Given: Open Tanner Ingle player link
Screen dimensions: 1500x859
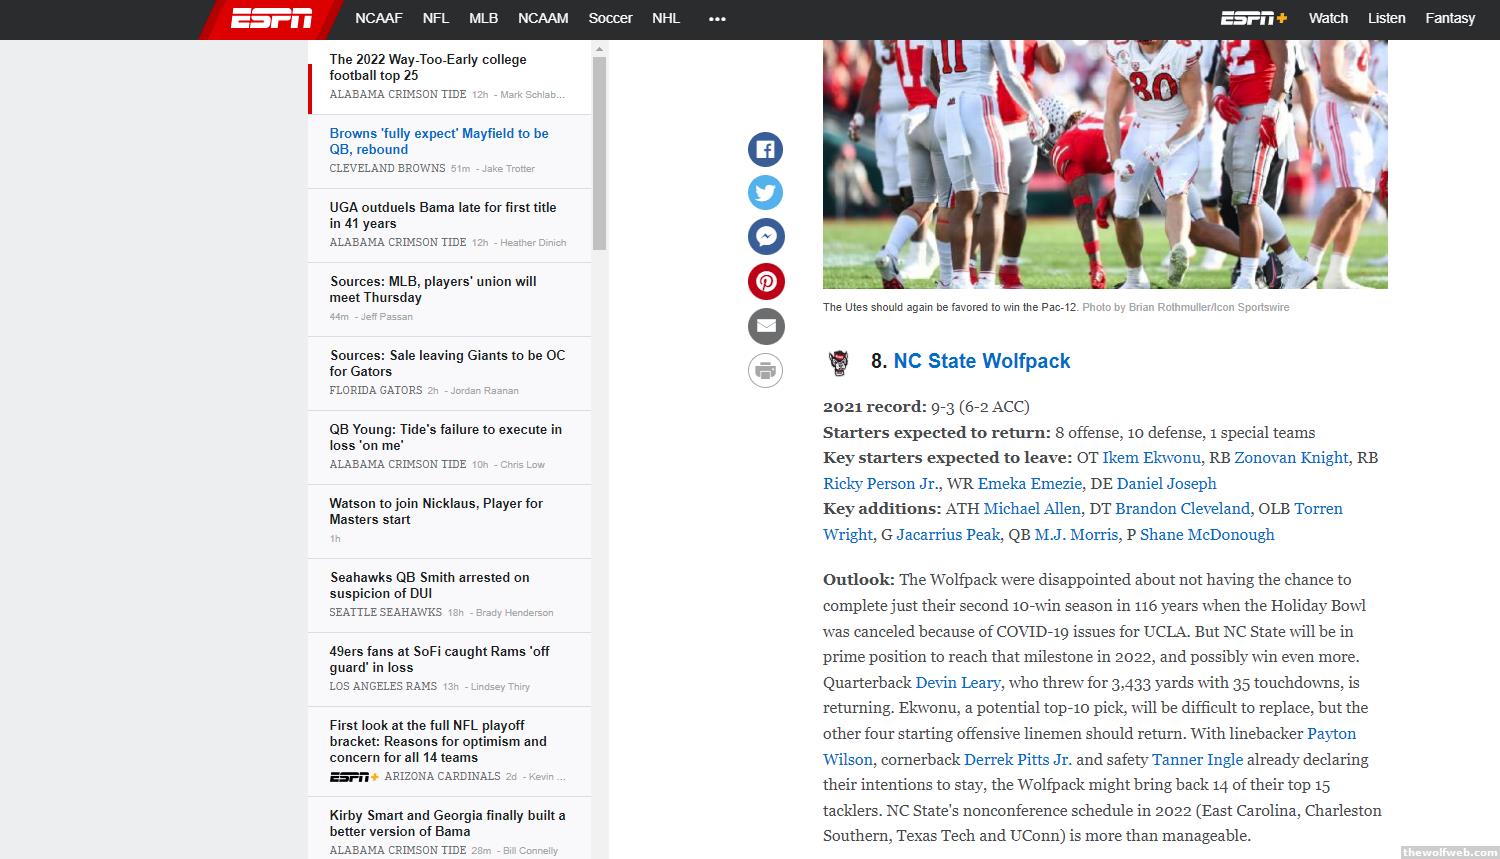Looking at the screenshot, I should (x=1197, y=759).
